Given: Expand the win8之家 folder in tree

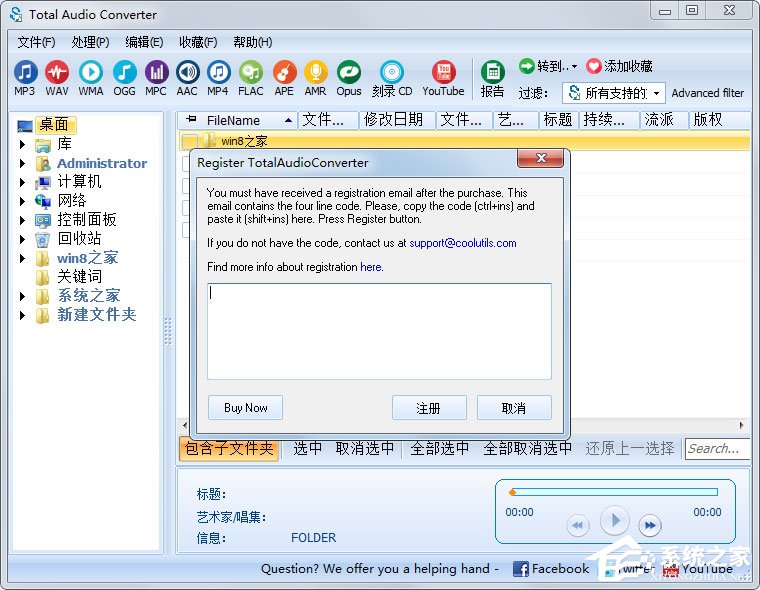Looking at the screenshot, I should (x=22, y=258).
